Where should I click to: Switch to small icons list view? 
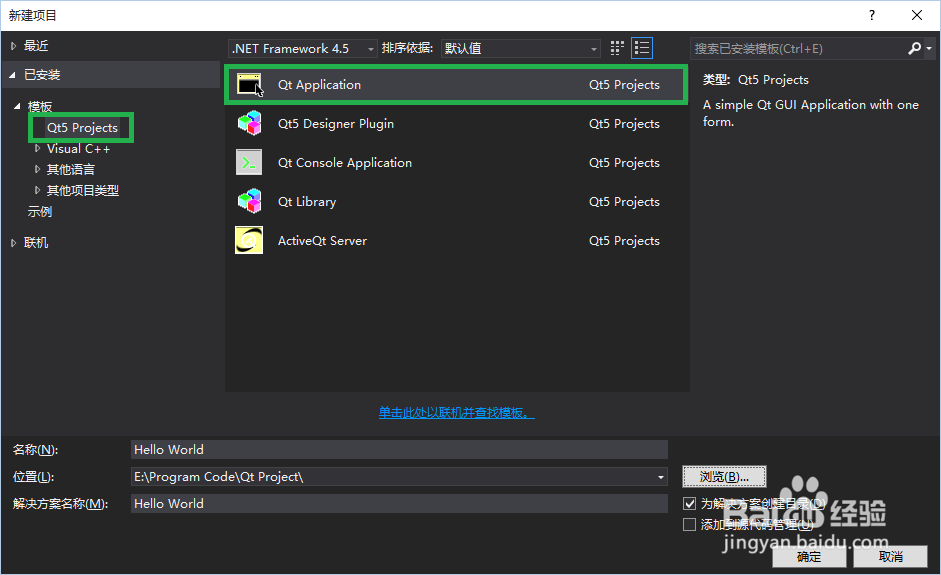[x=642, y=48]
